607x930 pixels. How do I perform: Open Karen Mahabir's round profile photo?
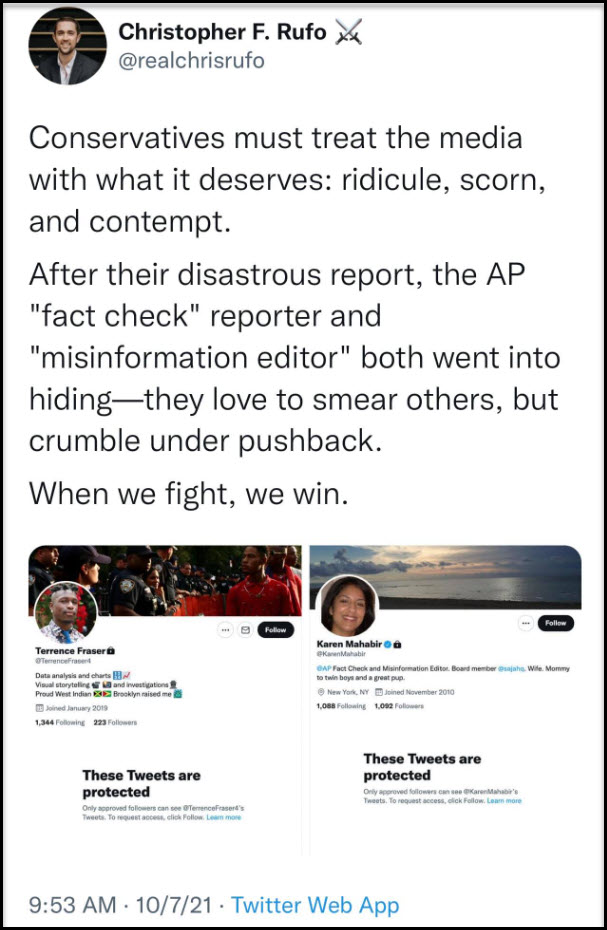347,606
